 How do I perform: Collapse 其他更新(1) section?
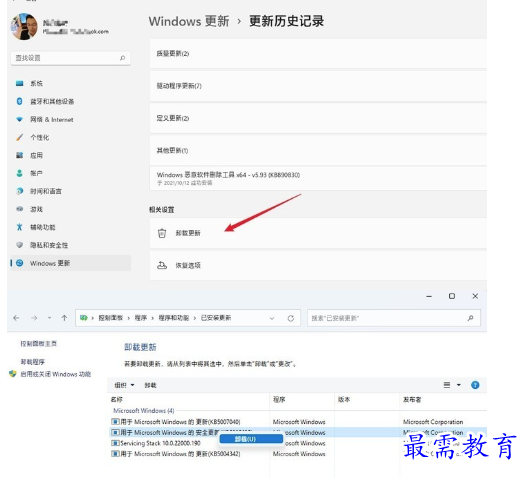(318, 151)
